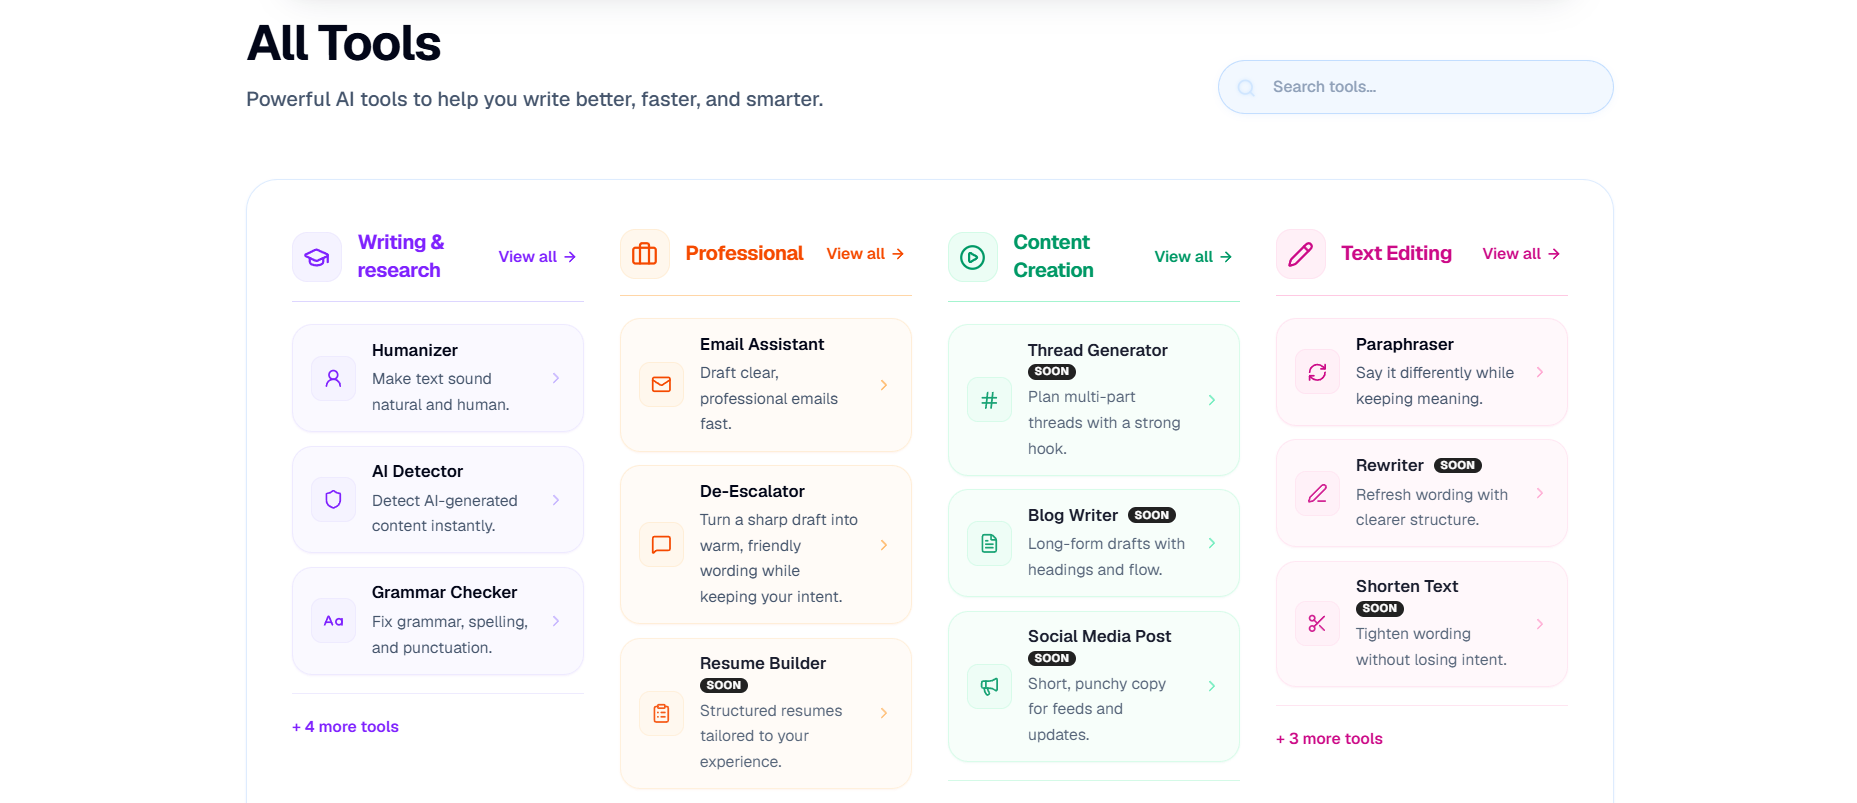Click the Resume Builder clipboard icon

tap(662, 713)
